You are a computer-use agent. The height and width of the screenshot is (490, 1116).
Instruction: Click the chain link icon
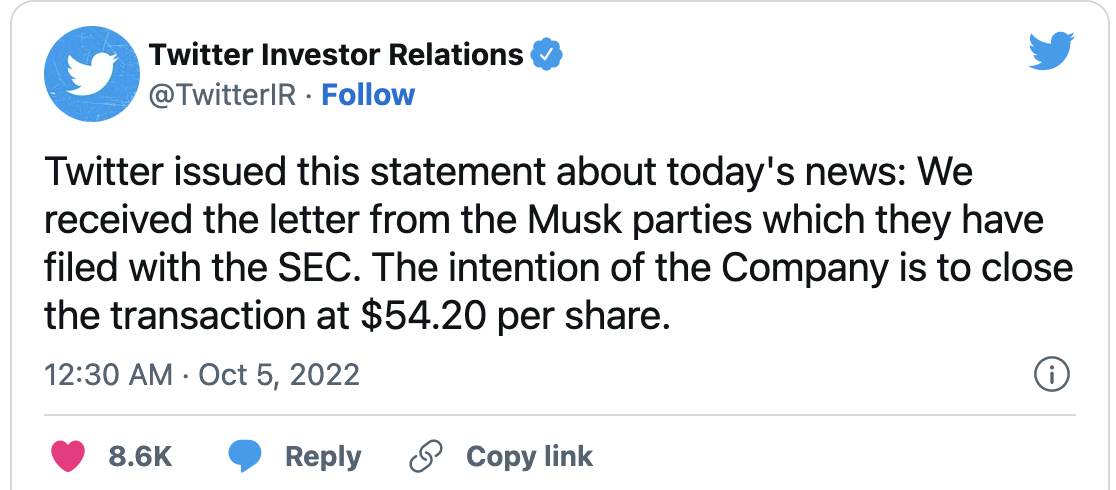pos(427,457)
